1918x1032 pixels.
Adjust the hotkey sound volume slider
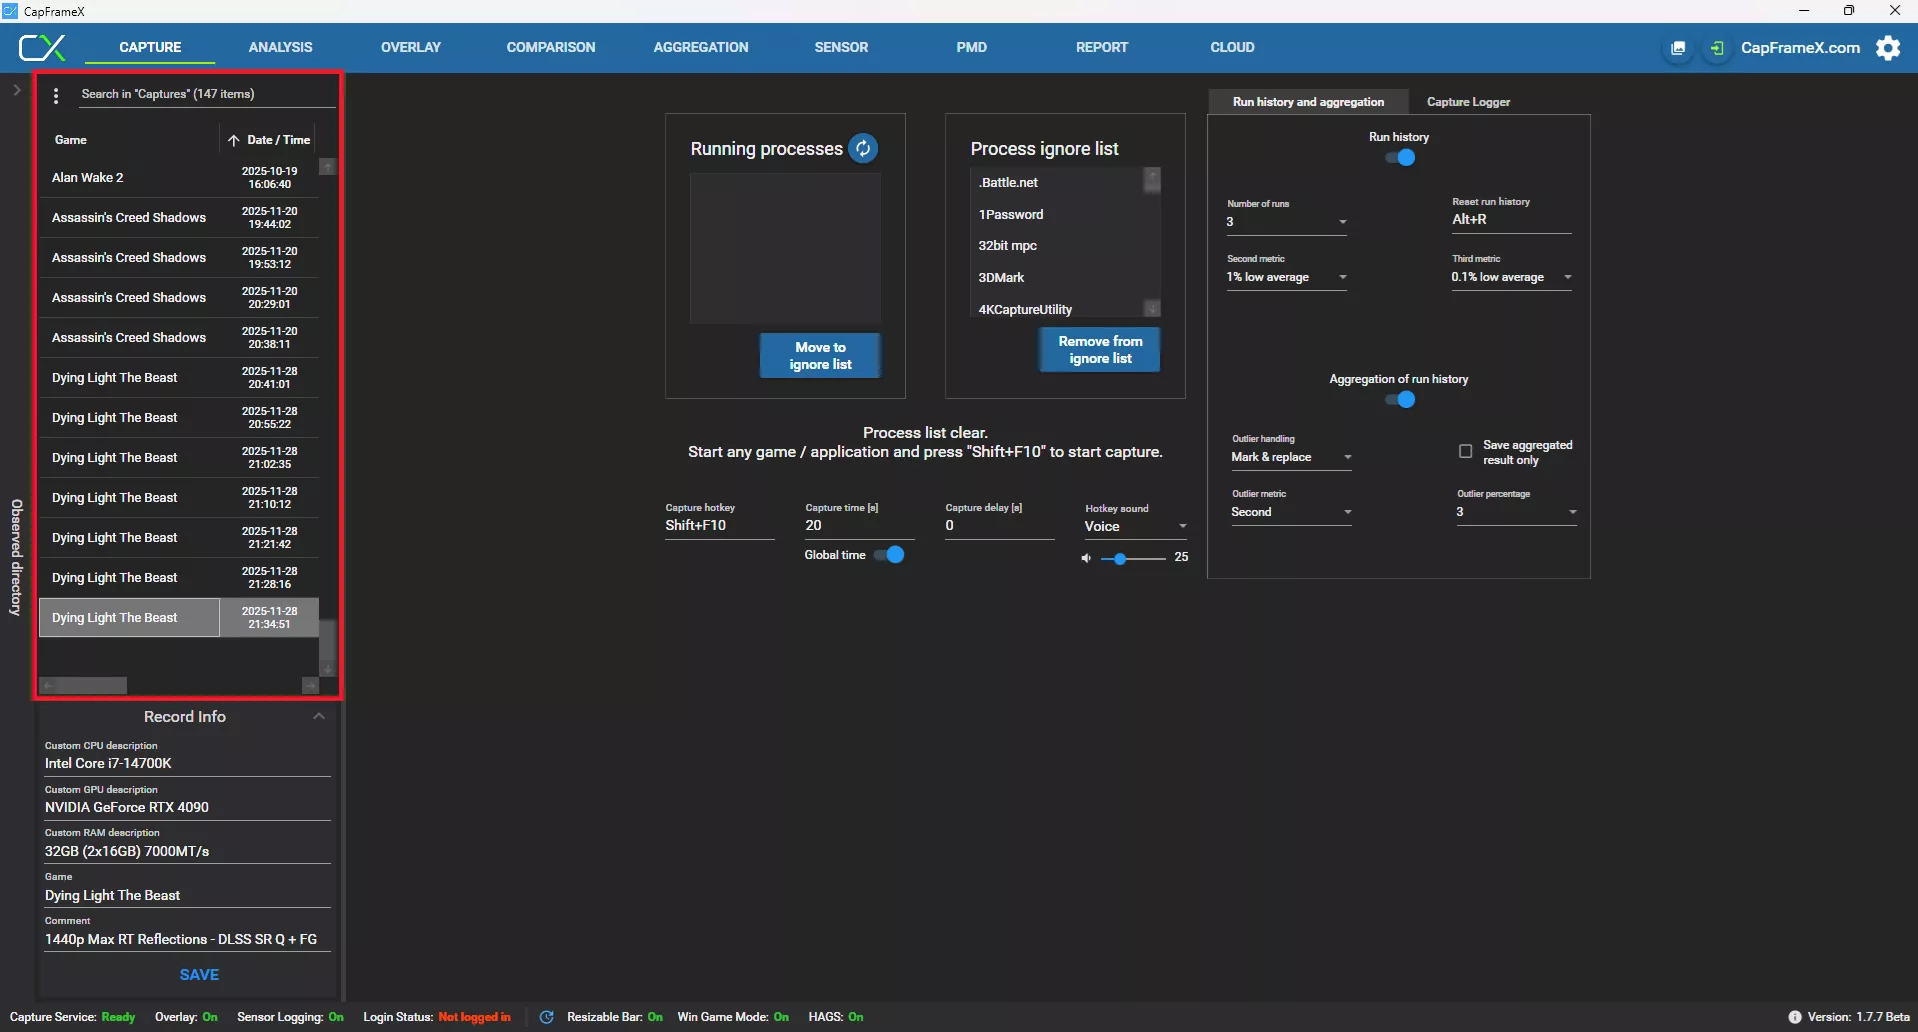1122,559
